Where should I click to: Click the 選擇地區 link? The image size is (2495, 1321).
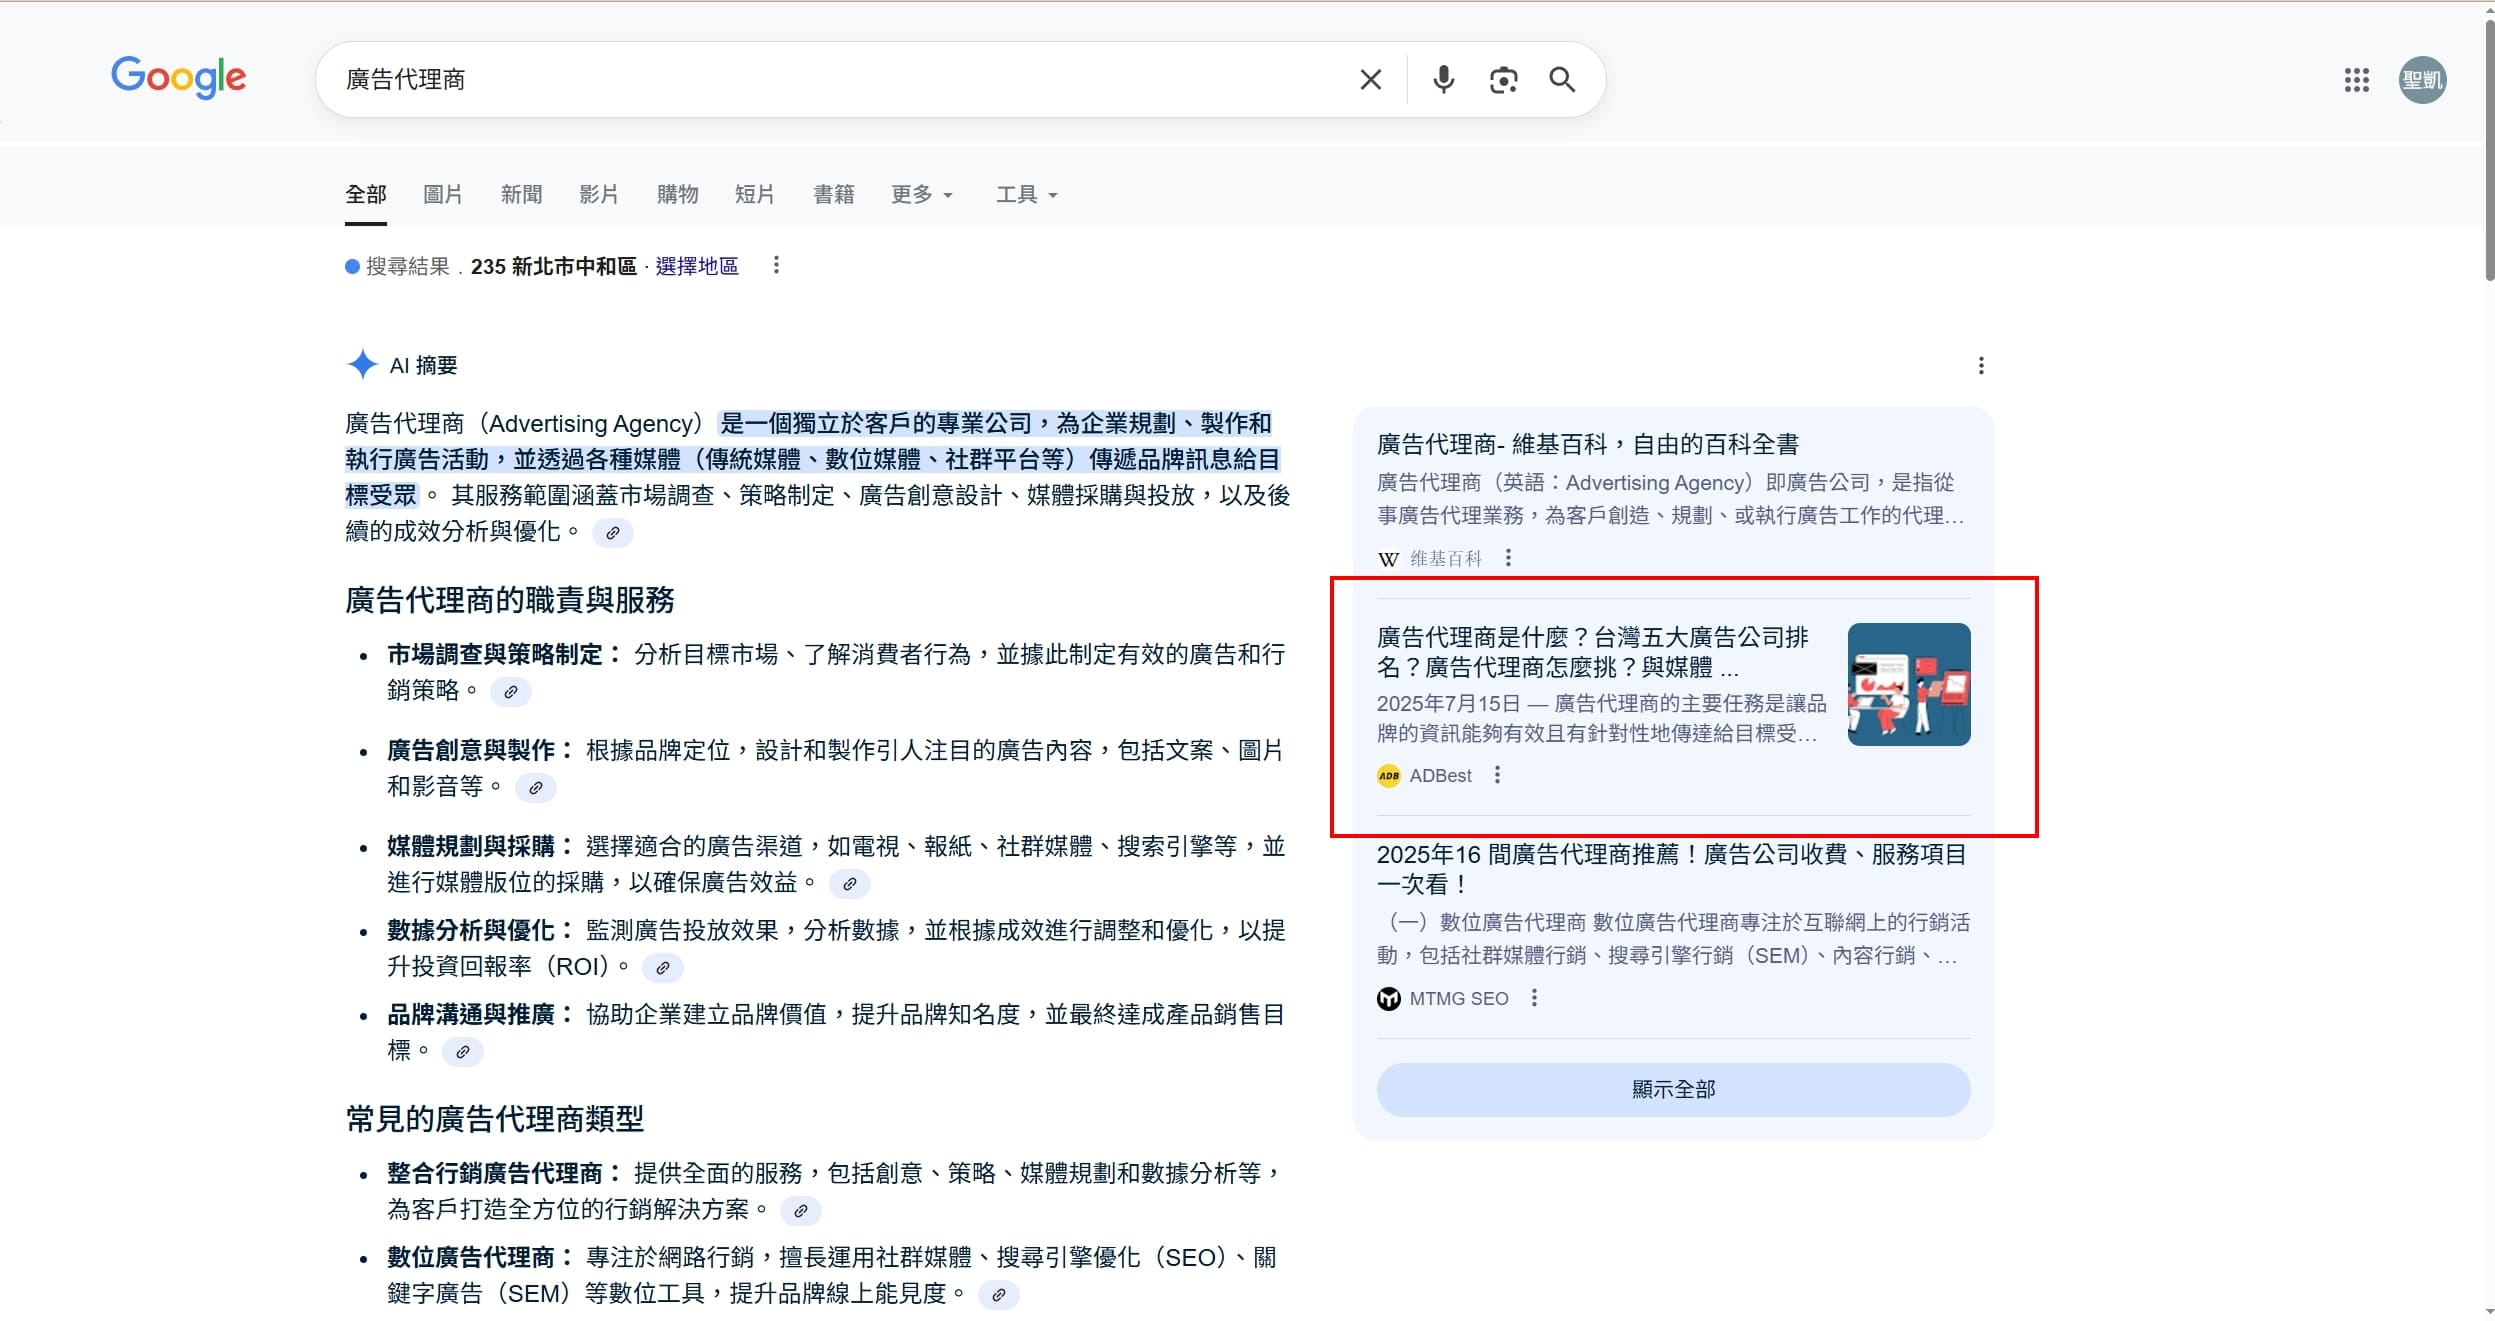tap(696, 266)
